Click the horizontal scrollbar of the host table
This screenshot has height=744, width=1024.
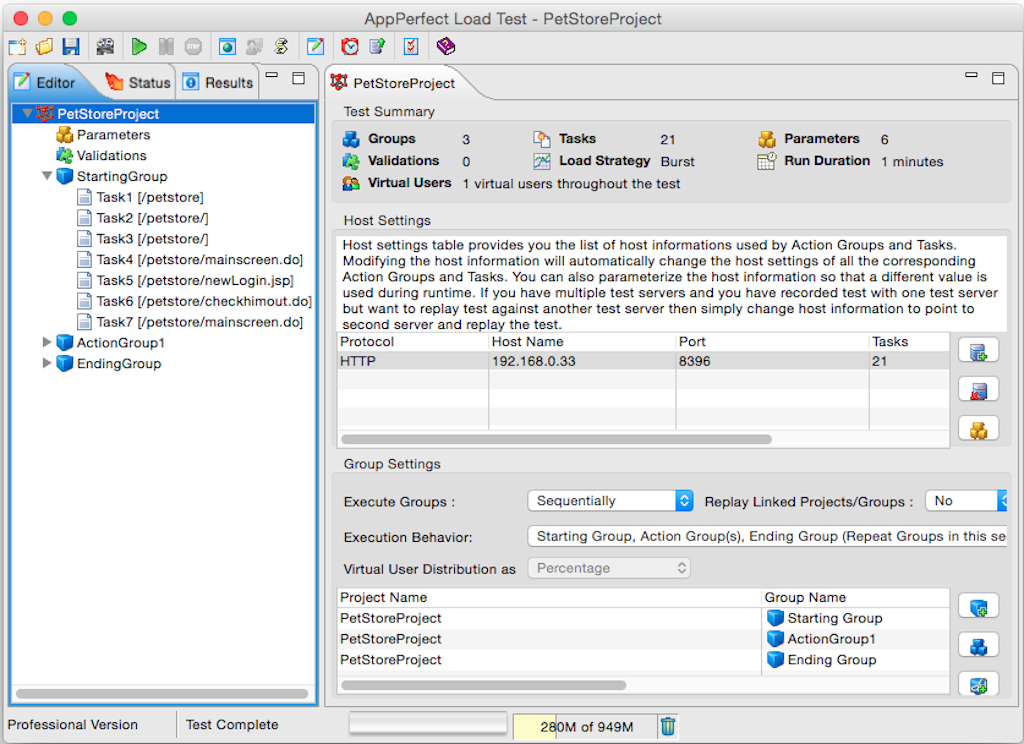point(556,439)
